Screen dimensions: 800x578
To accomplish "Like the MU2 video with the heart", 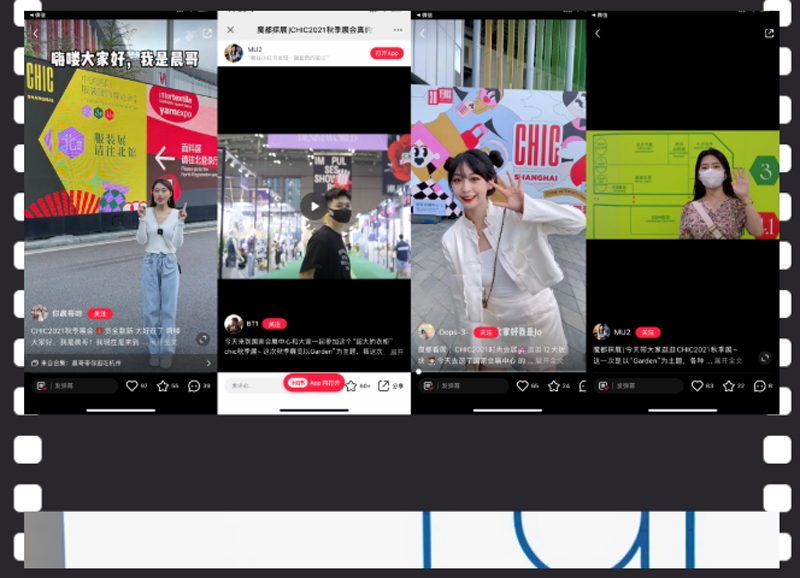I will tap(697, 386).
